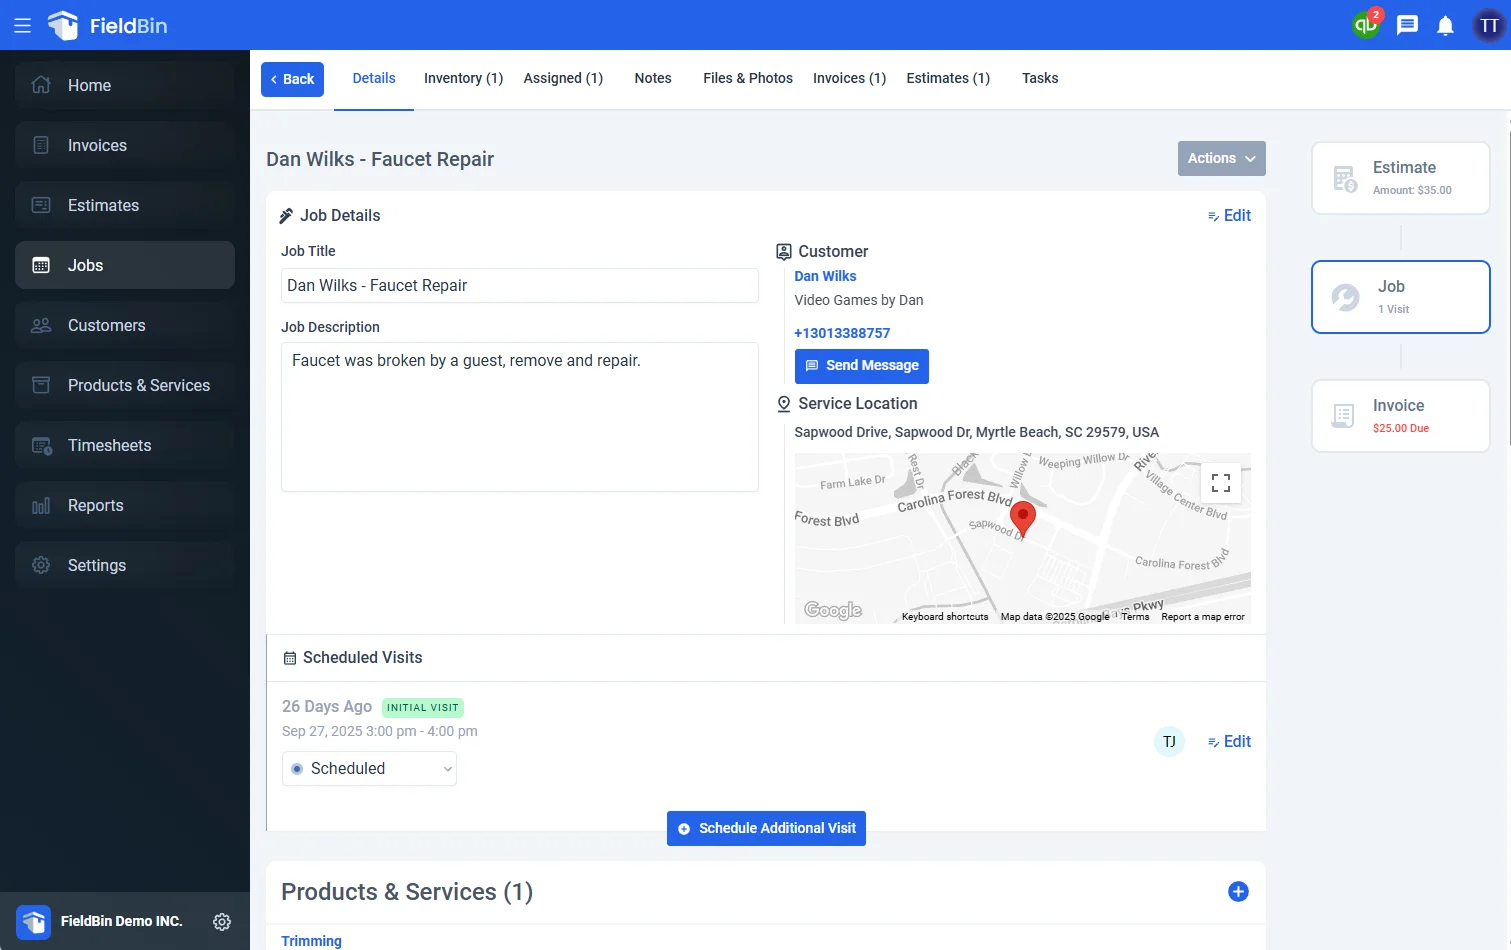
Task: Switch to the Estimates (1) tab
Action: click(x=948, y=78)
